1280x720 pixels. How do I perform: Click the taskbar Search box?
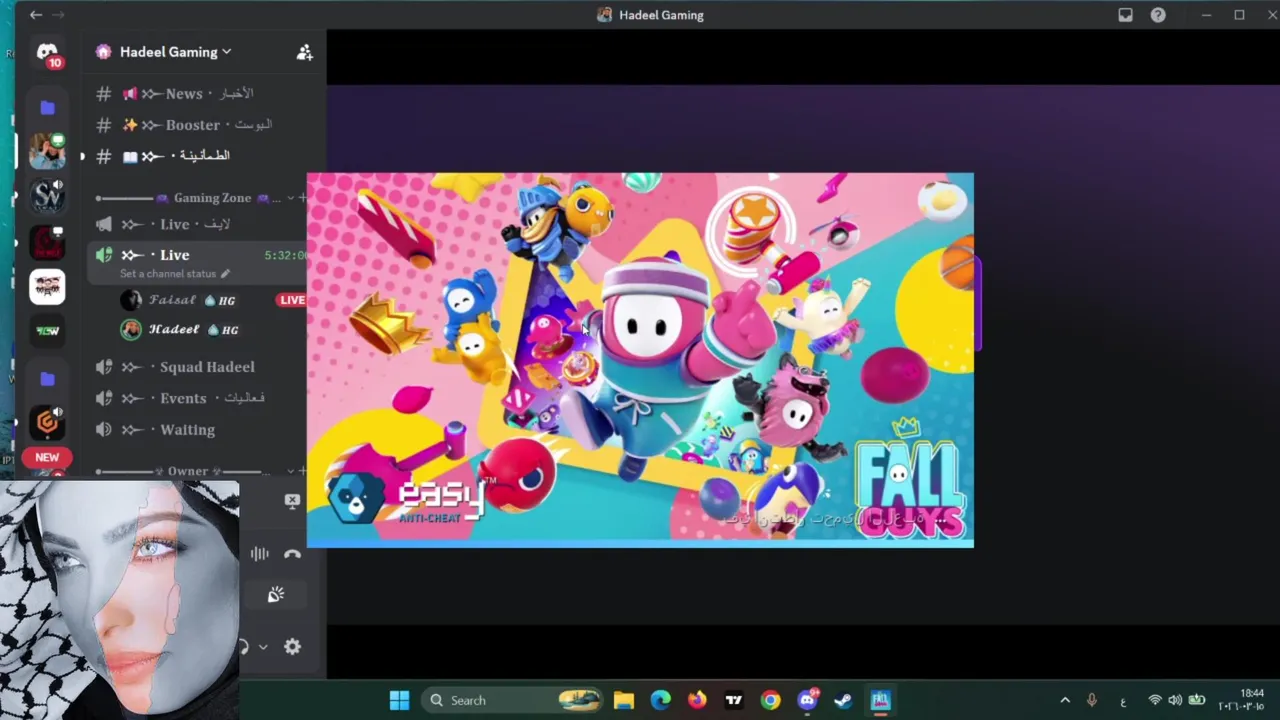click(x=514, y=700)
